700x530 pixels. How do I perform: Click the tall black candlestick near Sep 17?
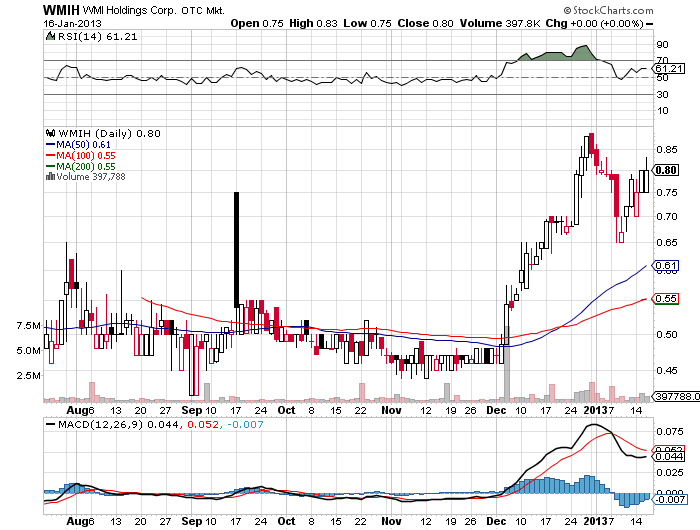(x=236, y=250)
